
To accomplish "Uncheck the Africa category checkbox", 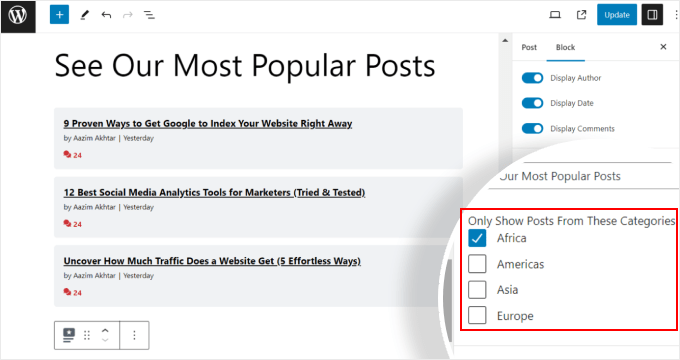I will 477,238.
